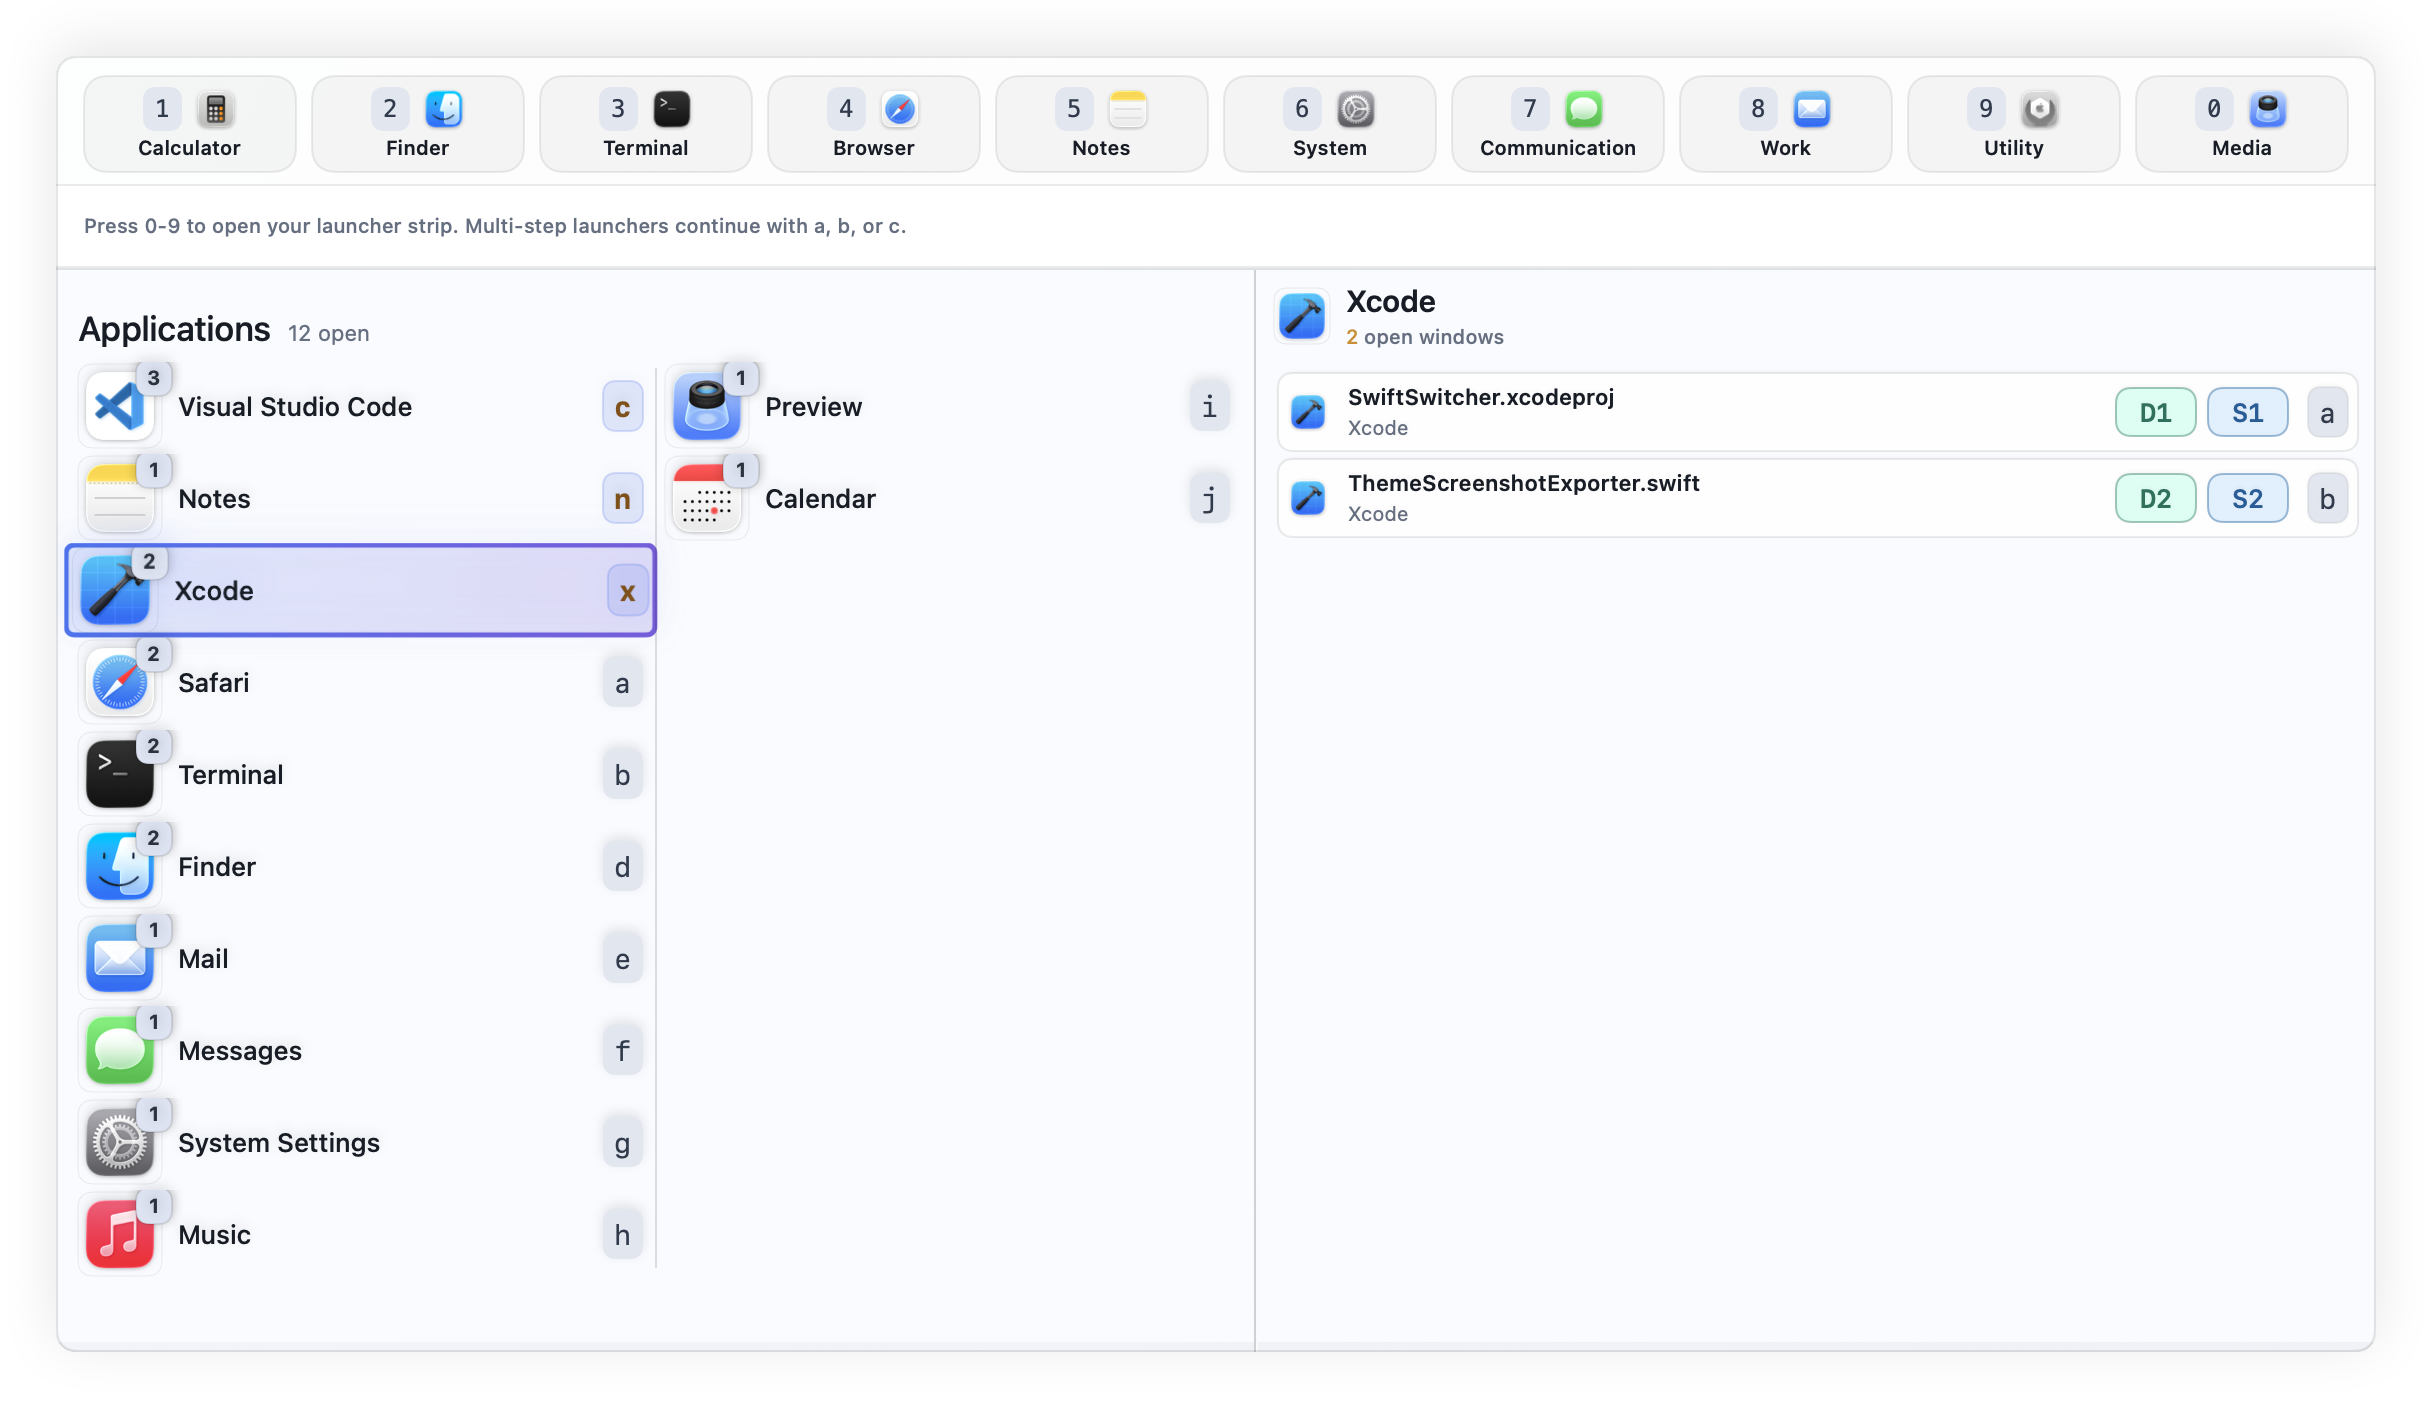Click the 'a' shortcut key beside Safari
Image resolution: width=2432 pixels, height=1408 pixels.
point(622,683)
